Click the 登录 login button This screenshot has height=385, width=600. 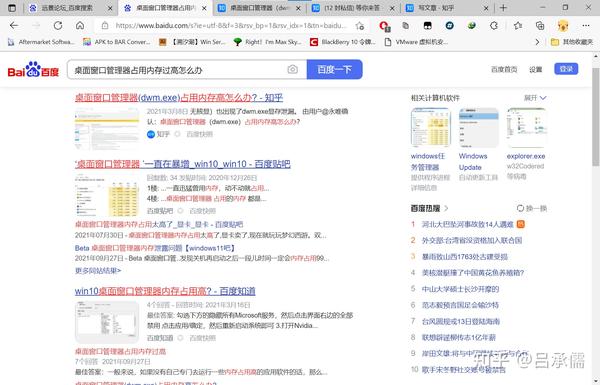tap(566, 69)
